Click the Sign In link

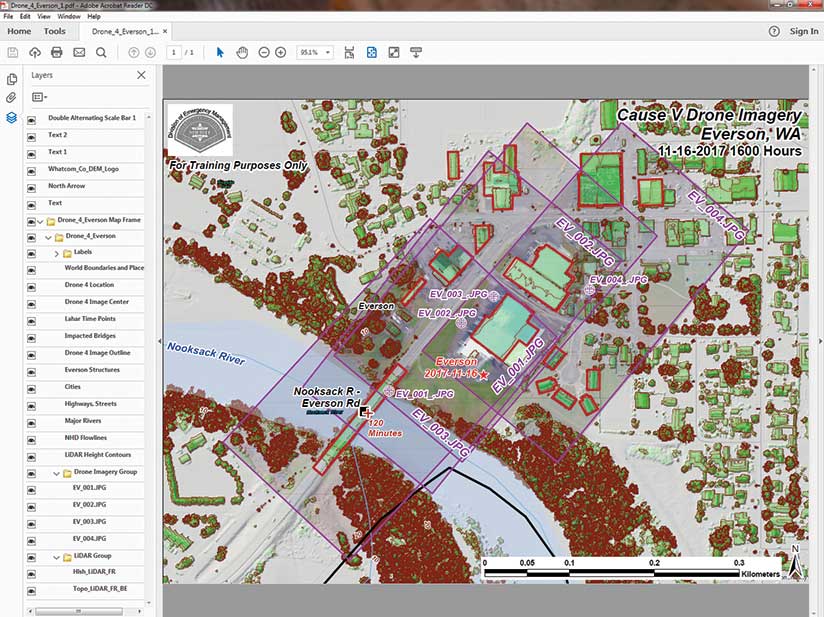[x=804, y=32]
